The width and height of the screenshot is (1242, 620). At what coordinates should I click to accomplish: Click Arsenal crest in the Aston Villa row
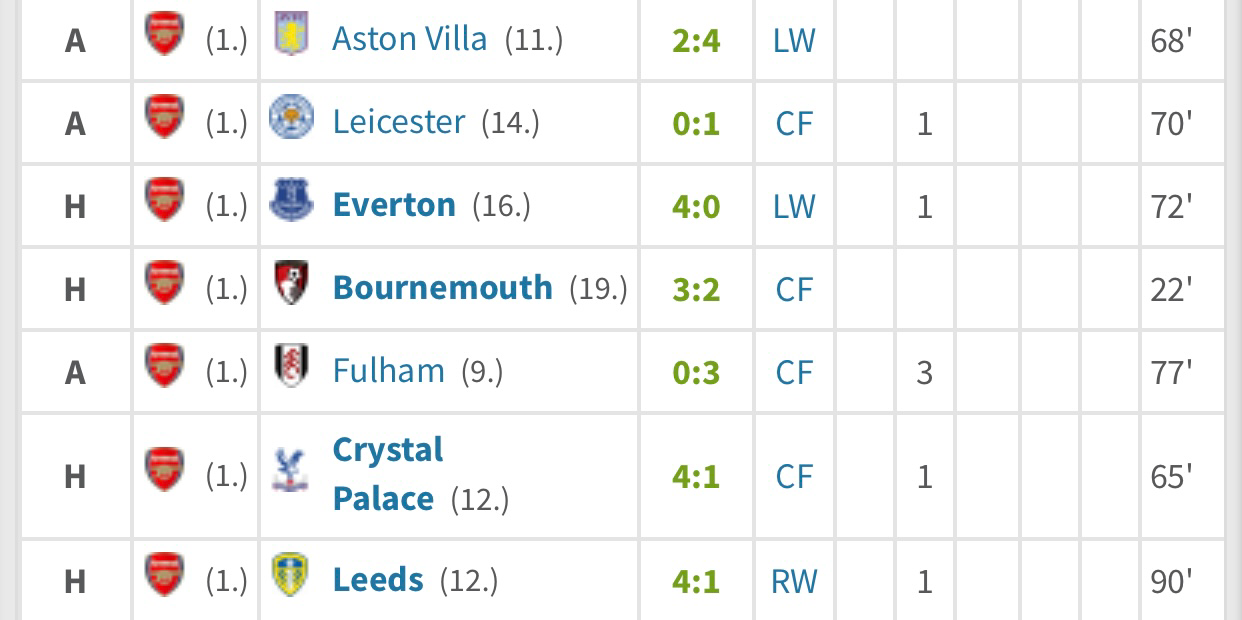point(164,37)
